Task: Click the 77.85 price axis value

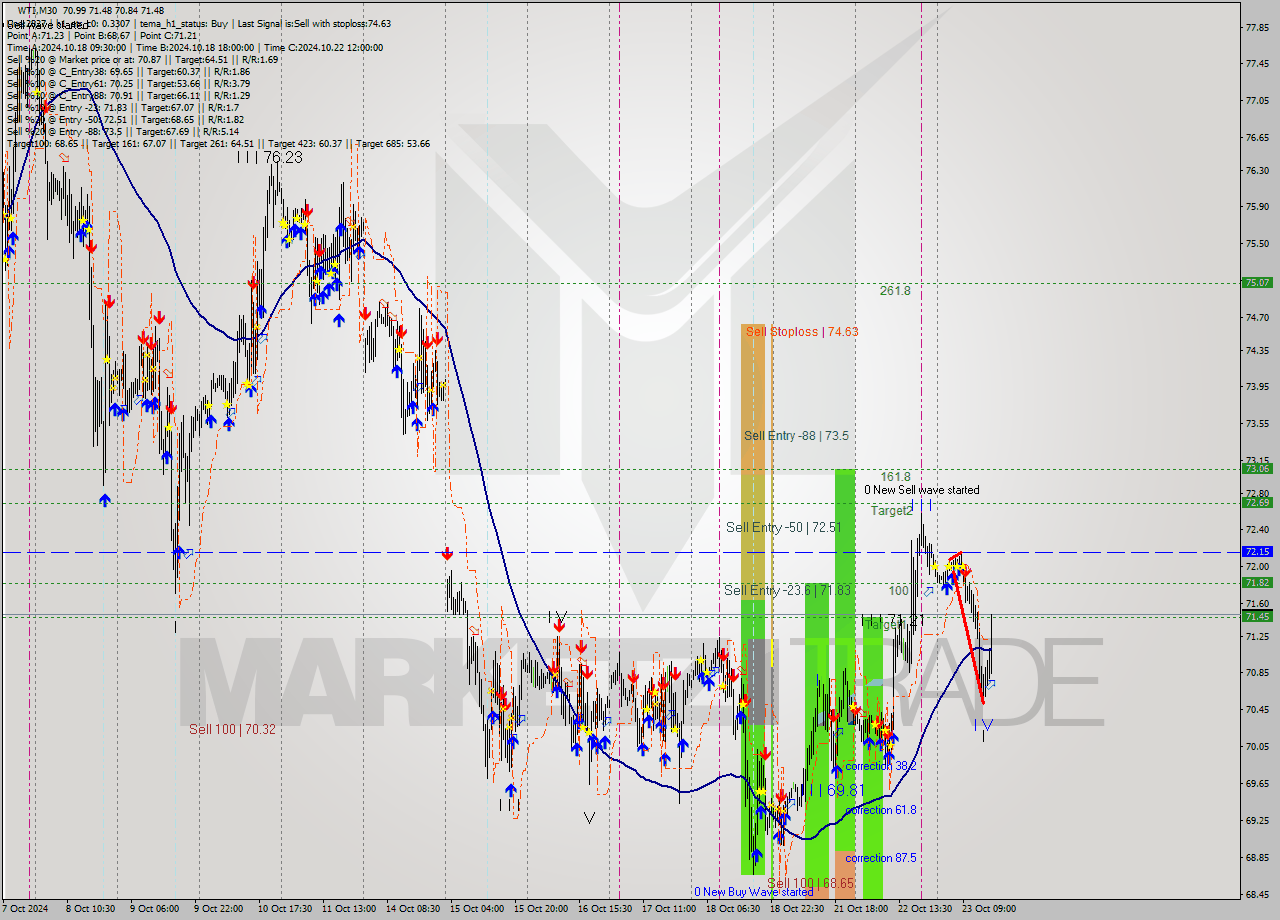Action: [1257, 27]
